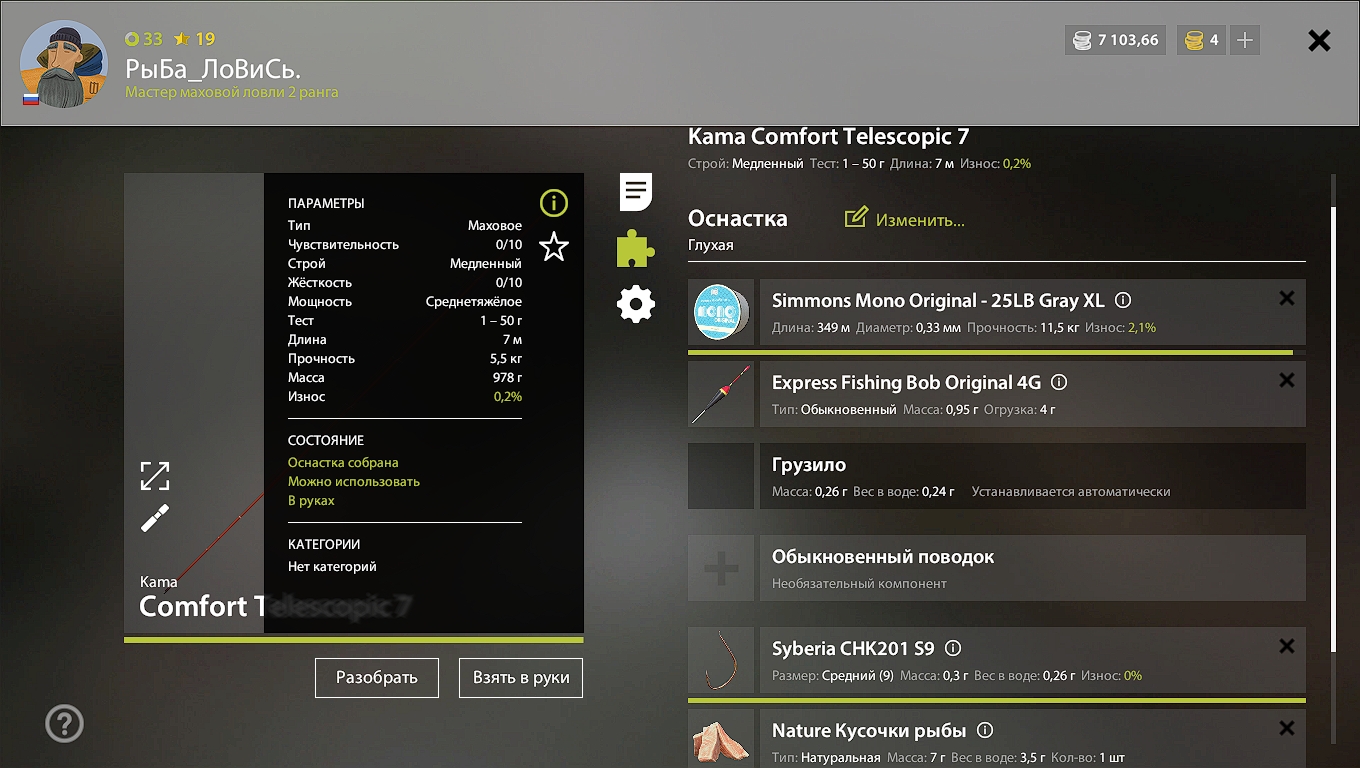This screenshot has height=768, width=1360.
Task: Open the gear settings tab
Action: tap(636, 304)
